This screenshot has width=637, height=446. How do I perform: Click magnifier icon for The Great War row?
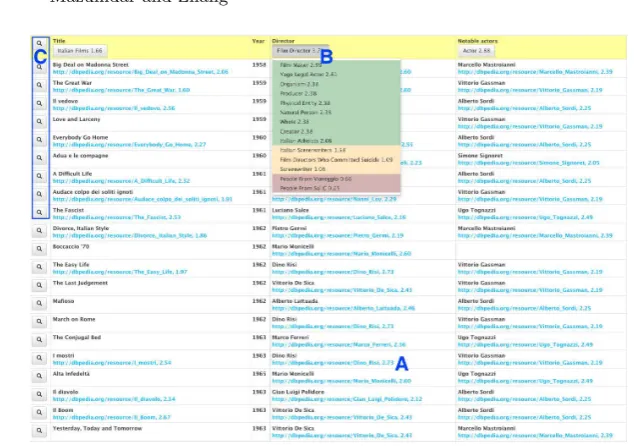tap(39, 85)
